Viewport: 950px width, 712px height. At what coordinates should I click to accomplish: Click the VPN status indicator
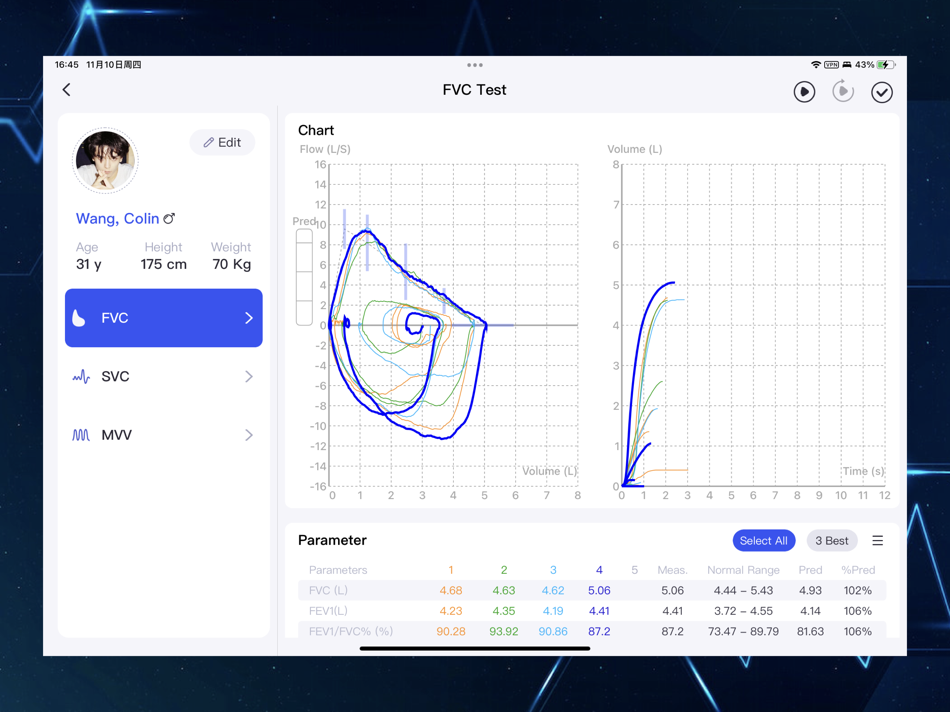coord(831,65)
